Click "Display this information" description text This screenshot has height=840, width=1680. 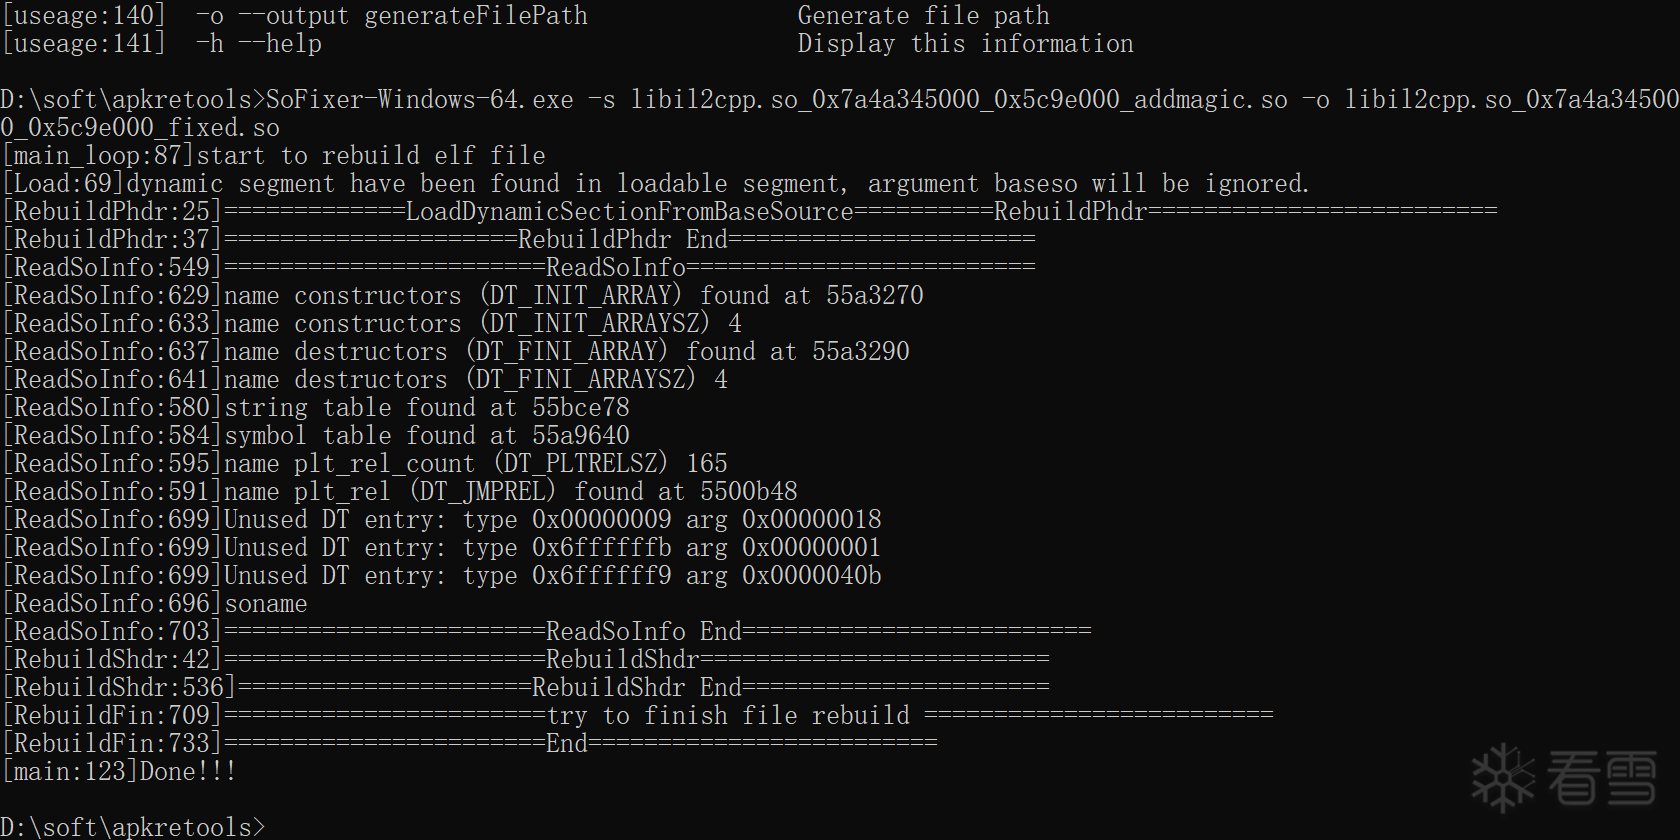pyautogui.click(x=965, y=44)
